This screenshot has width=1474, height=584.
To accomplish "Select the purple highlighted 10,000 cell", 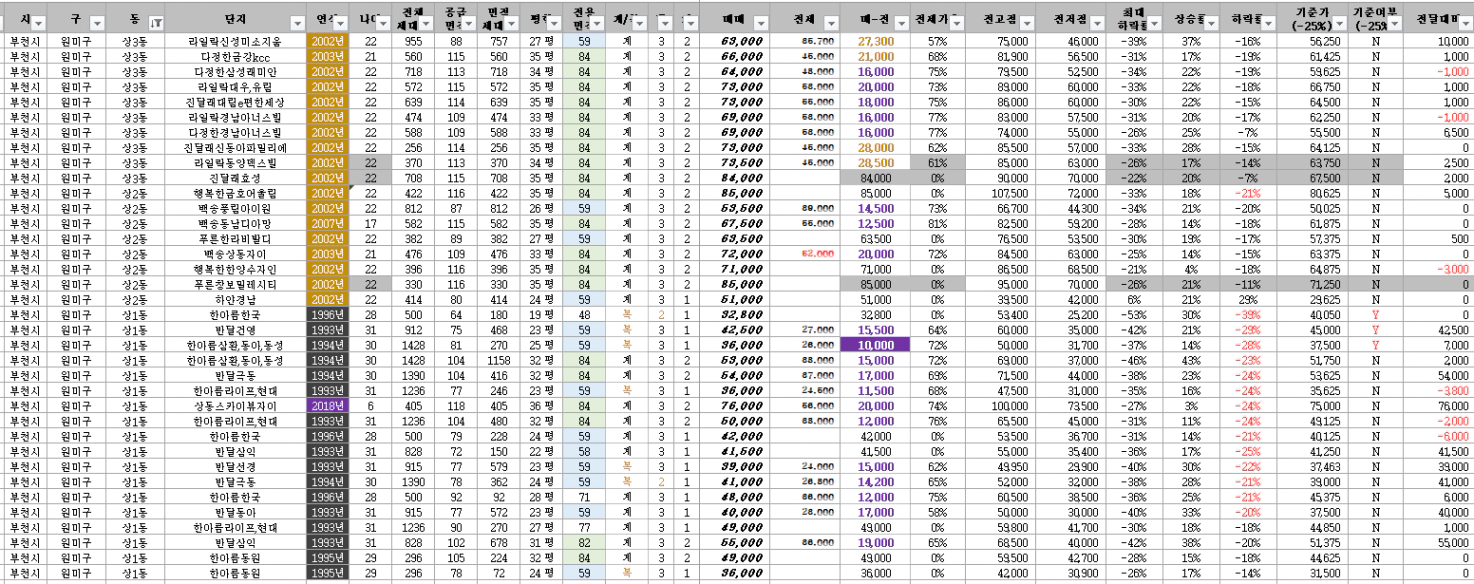I will [x=875, y=345].
